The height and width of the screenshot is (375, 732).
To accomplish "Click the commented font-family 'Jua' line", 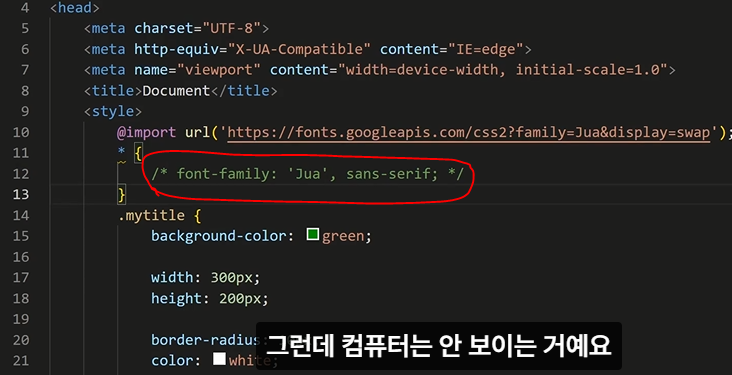I will tap(307, 174).
